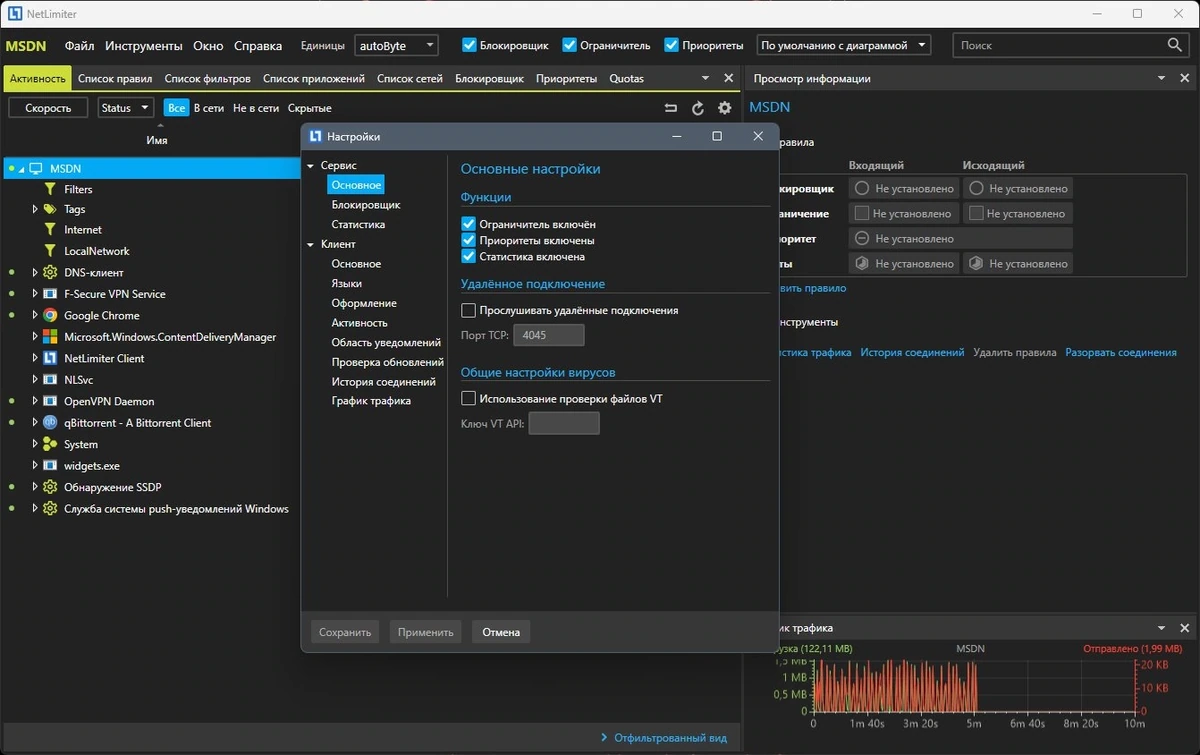Click the collapse rows icon beside refresh
Viewport: 1200px width, 755px height.
670,108
